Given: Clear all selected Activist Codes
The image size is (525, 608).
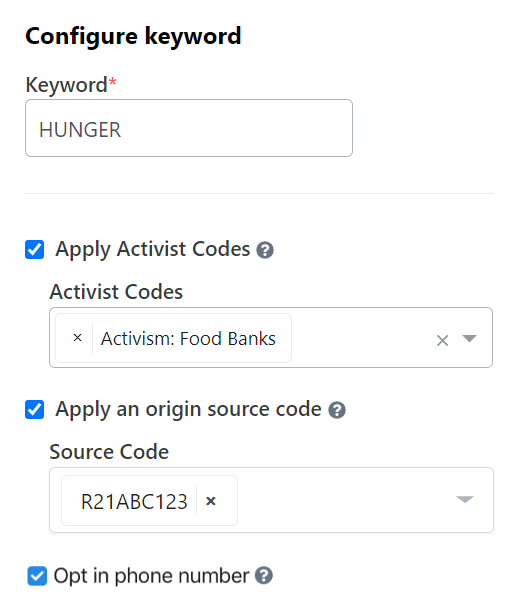Looking at the screenshot, I should [442, 340].
